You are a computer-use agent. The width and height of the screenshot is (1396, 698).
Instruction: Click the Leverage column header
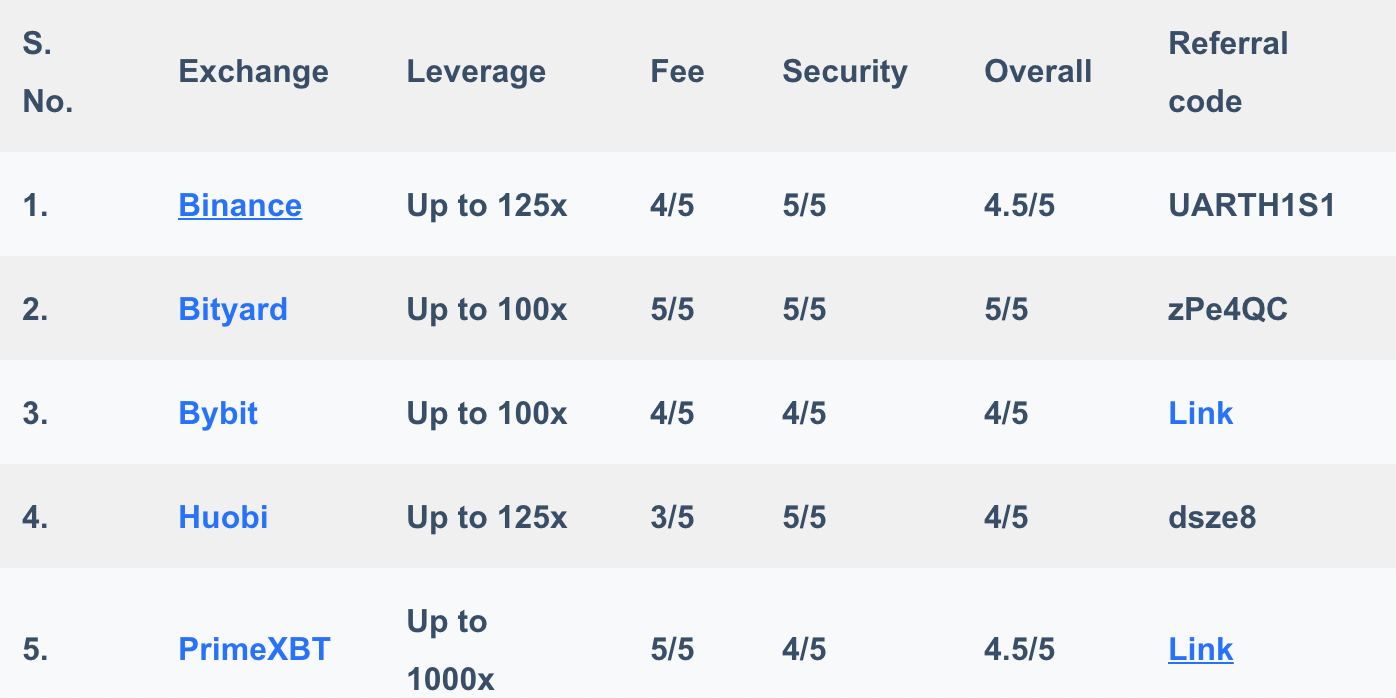click(476, 72)
